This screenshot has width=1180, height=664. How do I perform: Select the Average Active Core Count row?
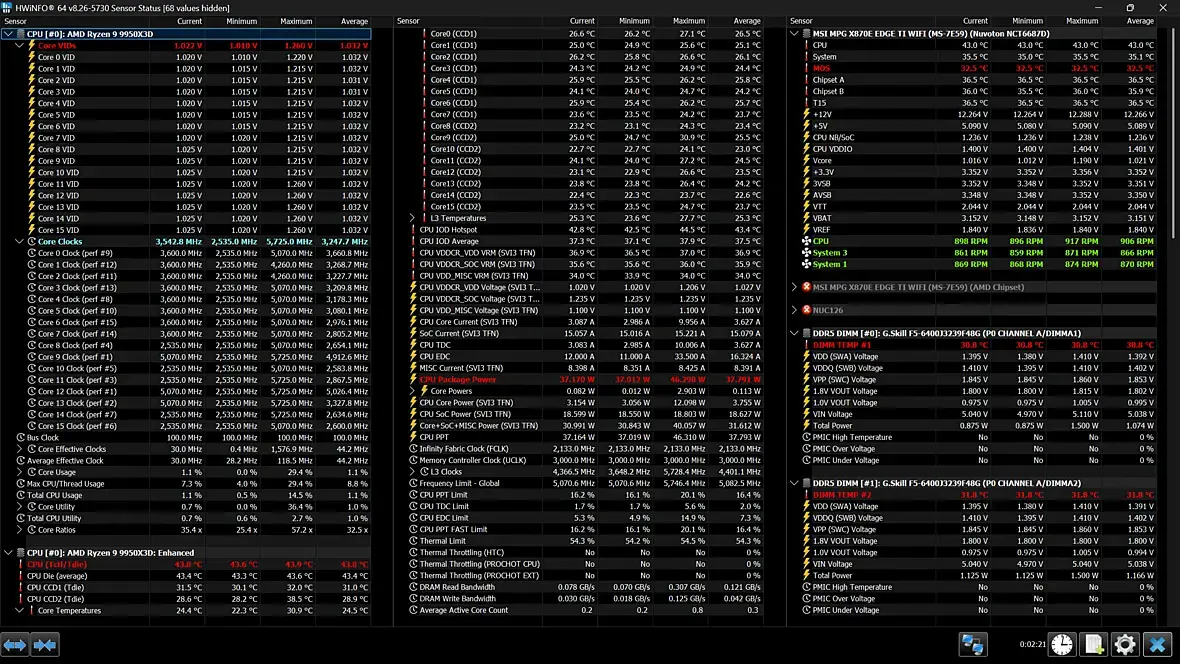579,611
